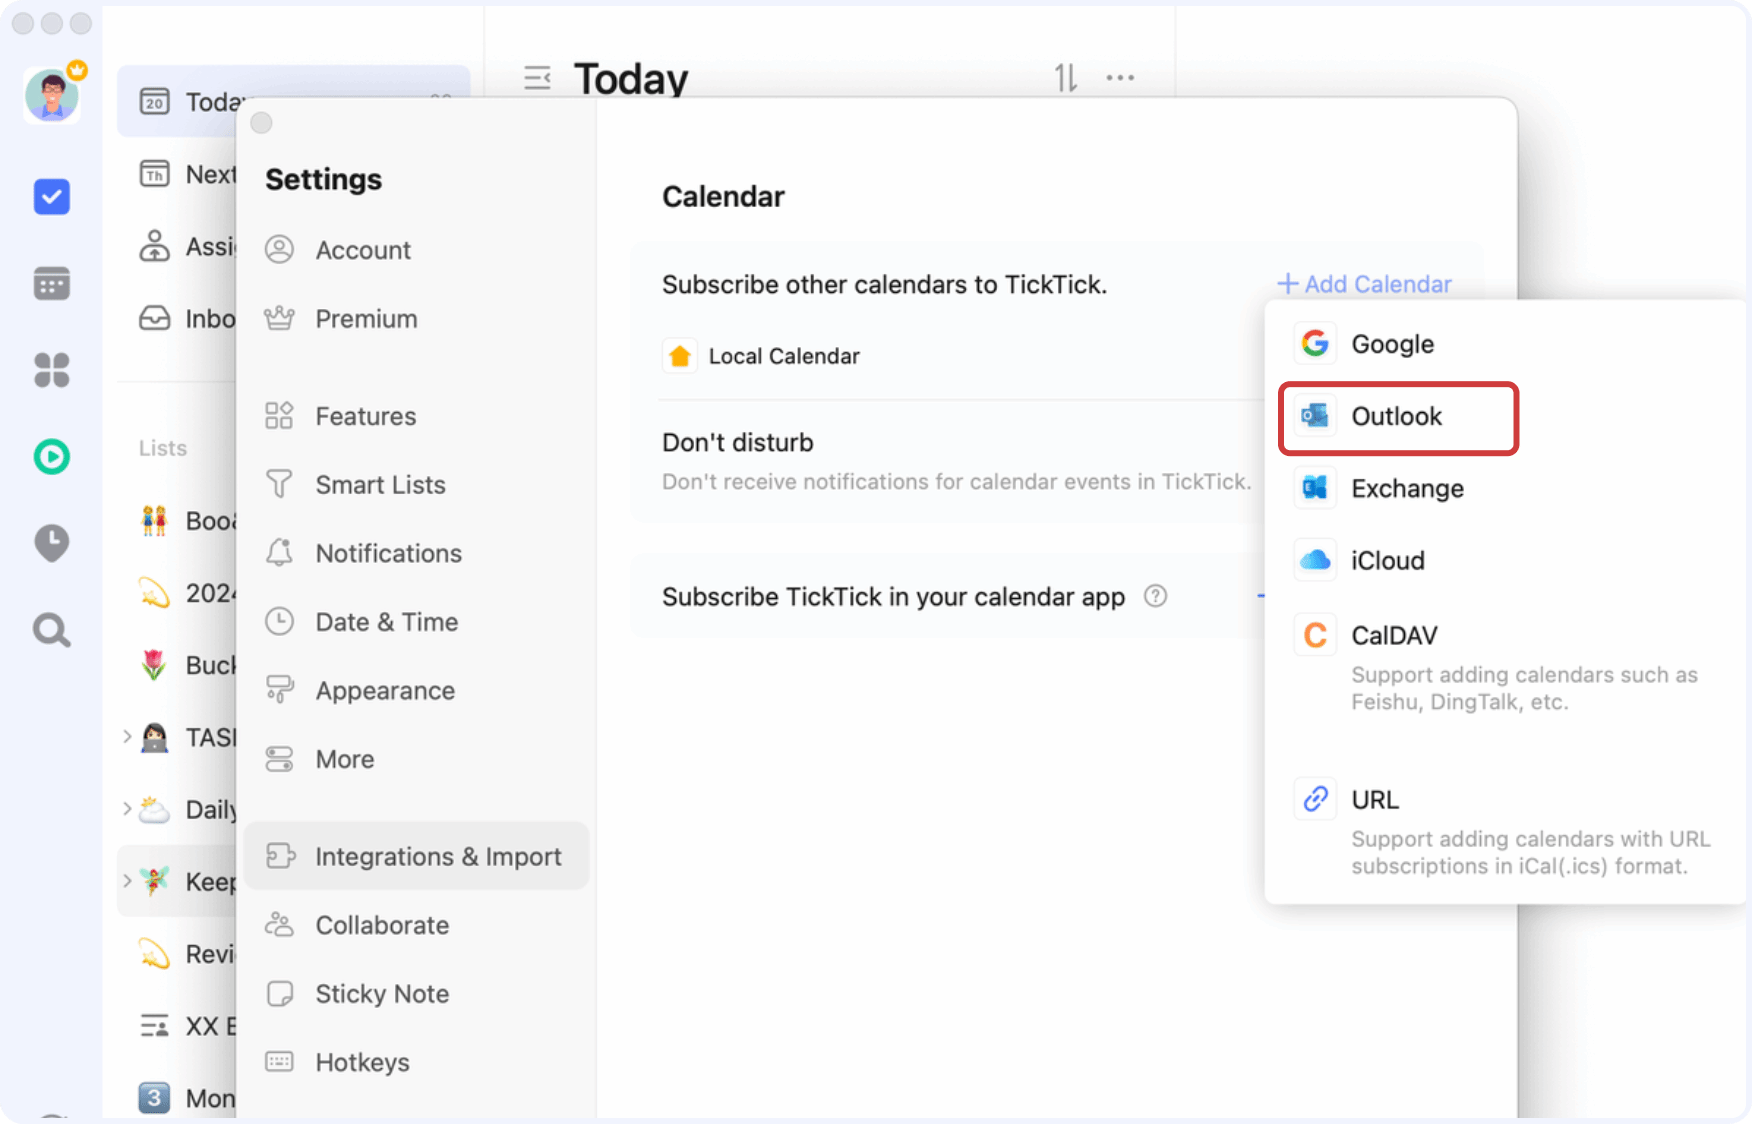Open the XX list with lines icon

pyautogui.click(x=177, y=1026)
